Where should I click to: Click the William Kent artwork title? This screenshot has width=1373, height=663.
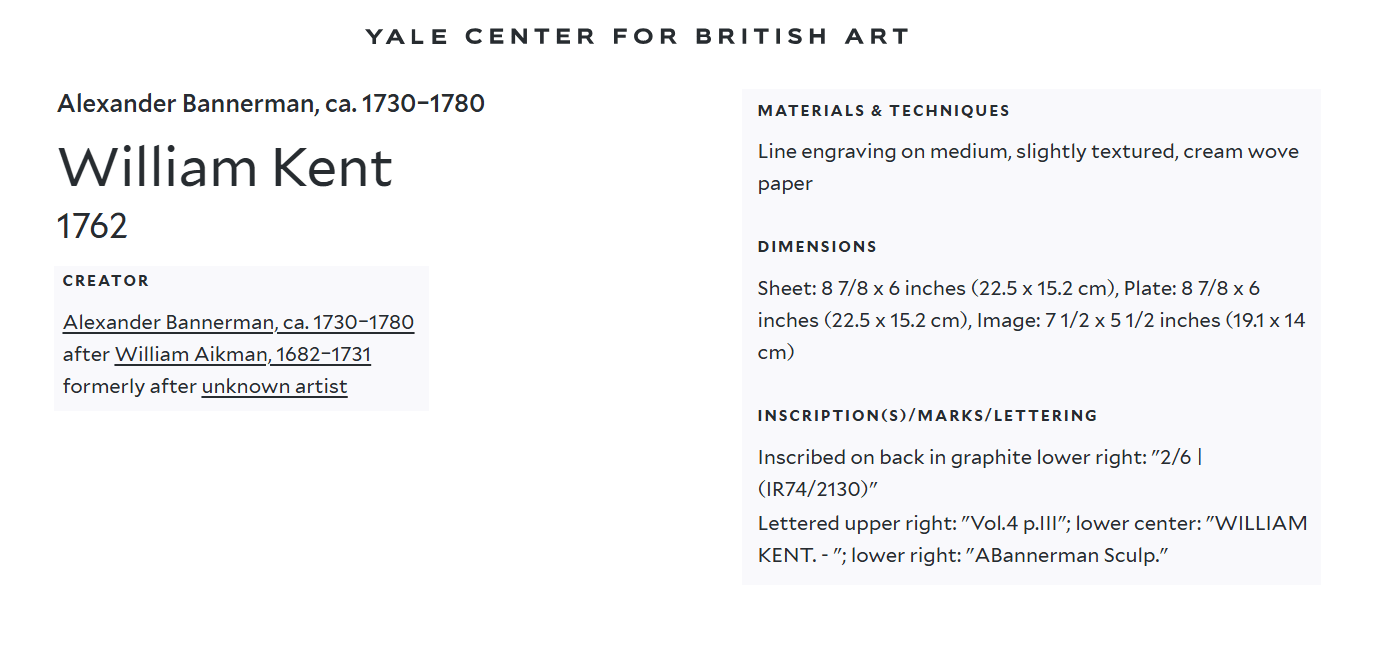[x=225, y=166]
